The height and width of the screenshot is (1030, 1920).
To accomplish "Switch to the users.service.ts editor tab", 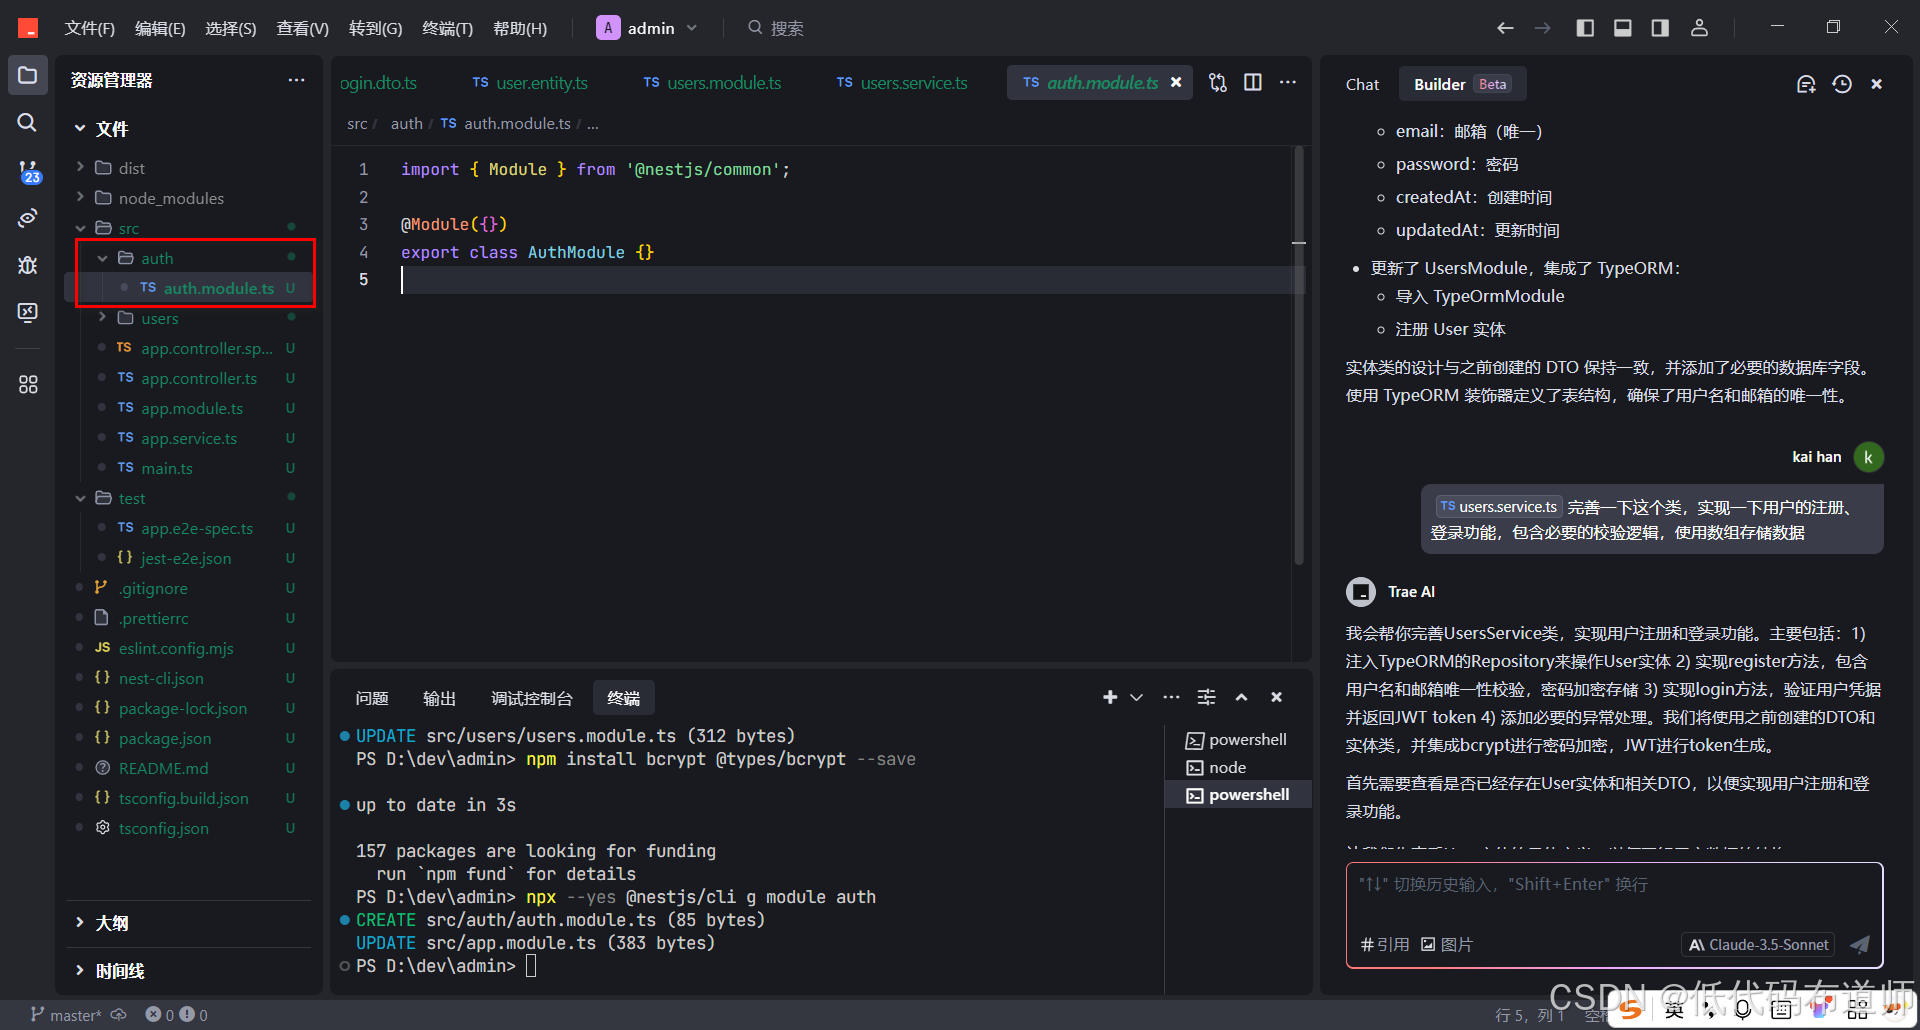I will point(902,83).
